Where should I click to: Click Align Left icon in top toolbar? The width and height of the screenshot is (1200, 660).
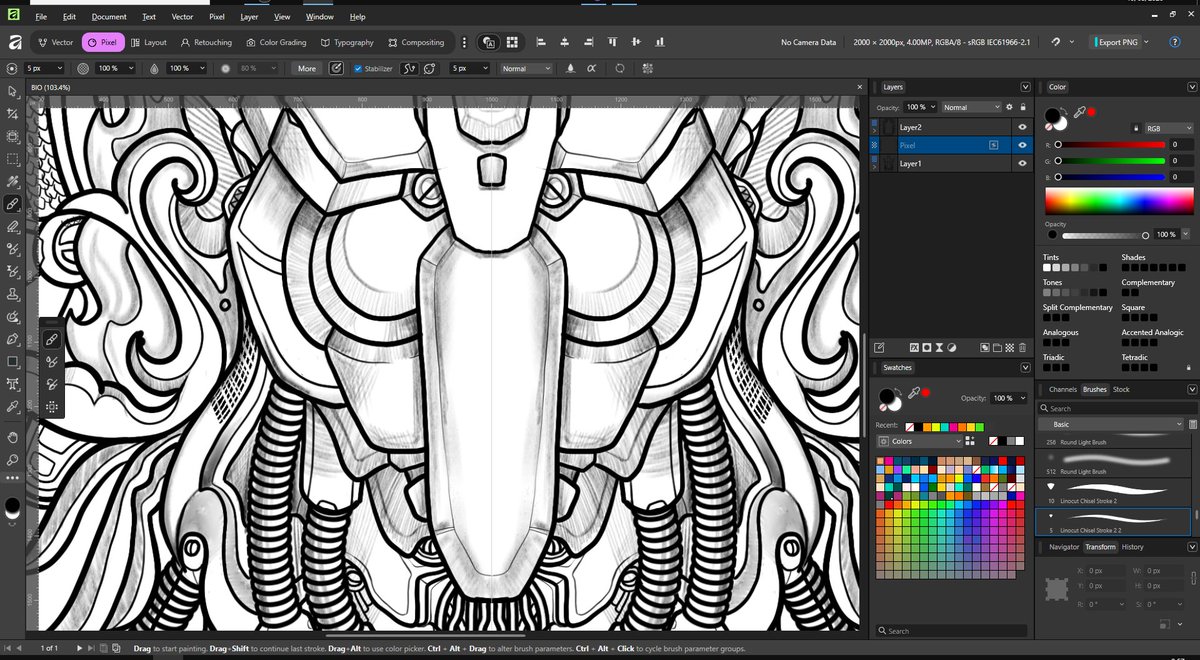tap(542, 42)
